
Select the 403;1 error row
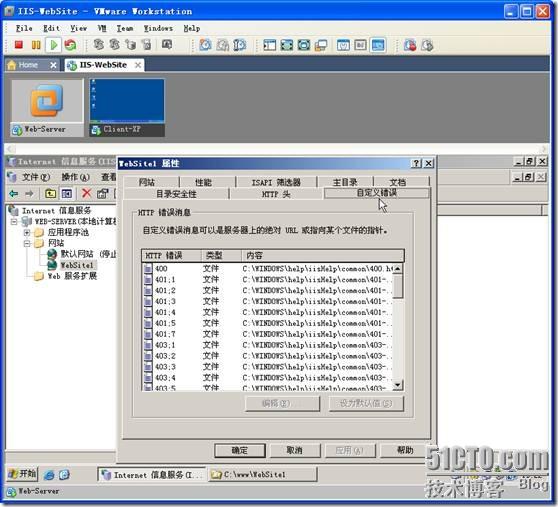click(268, 345)
